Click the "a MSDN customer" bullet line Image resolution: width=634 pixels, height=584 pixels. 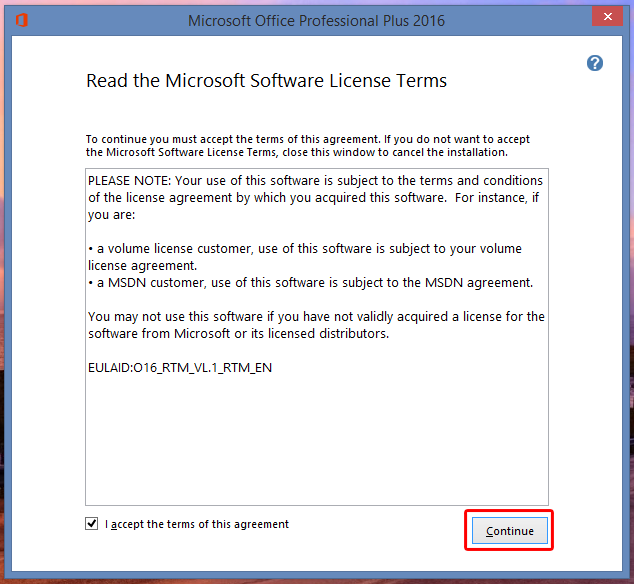point(311,283)
